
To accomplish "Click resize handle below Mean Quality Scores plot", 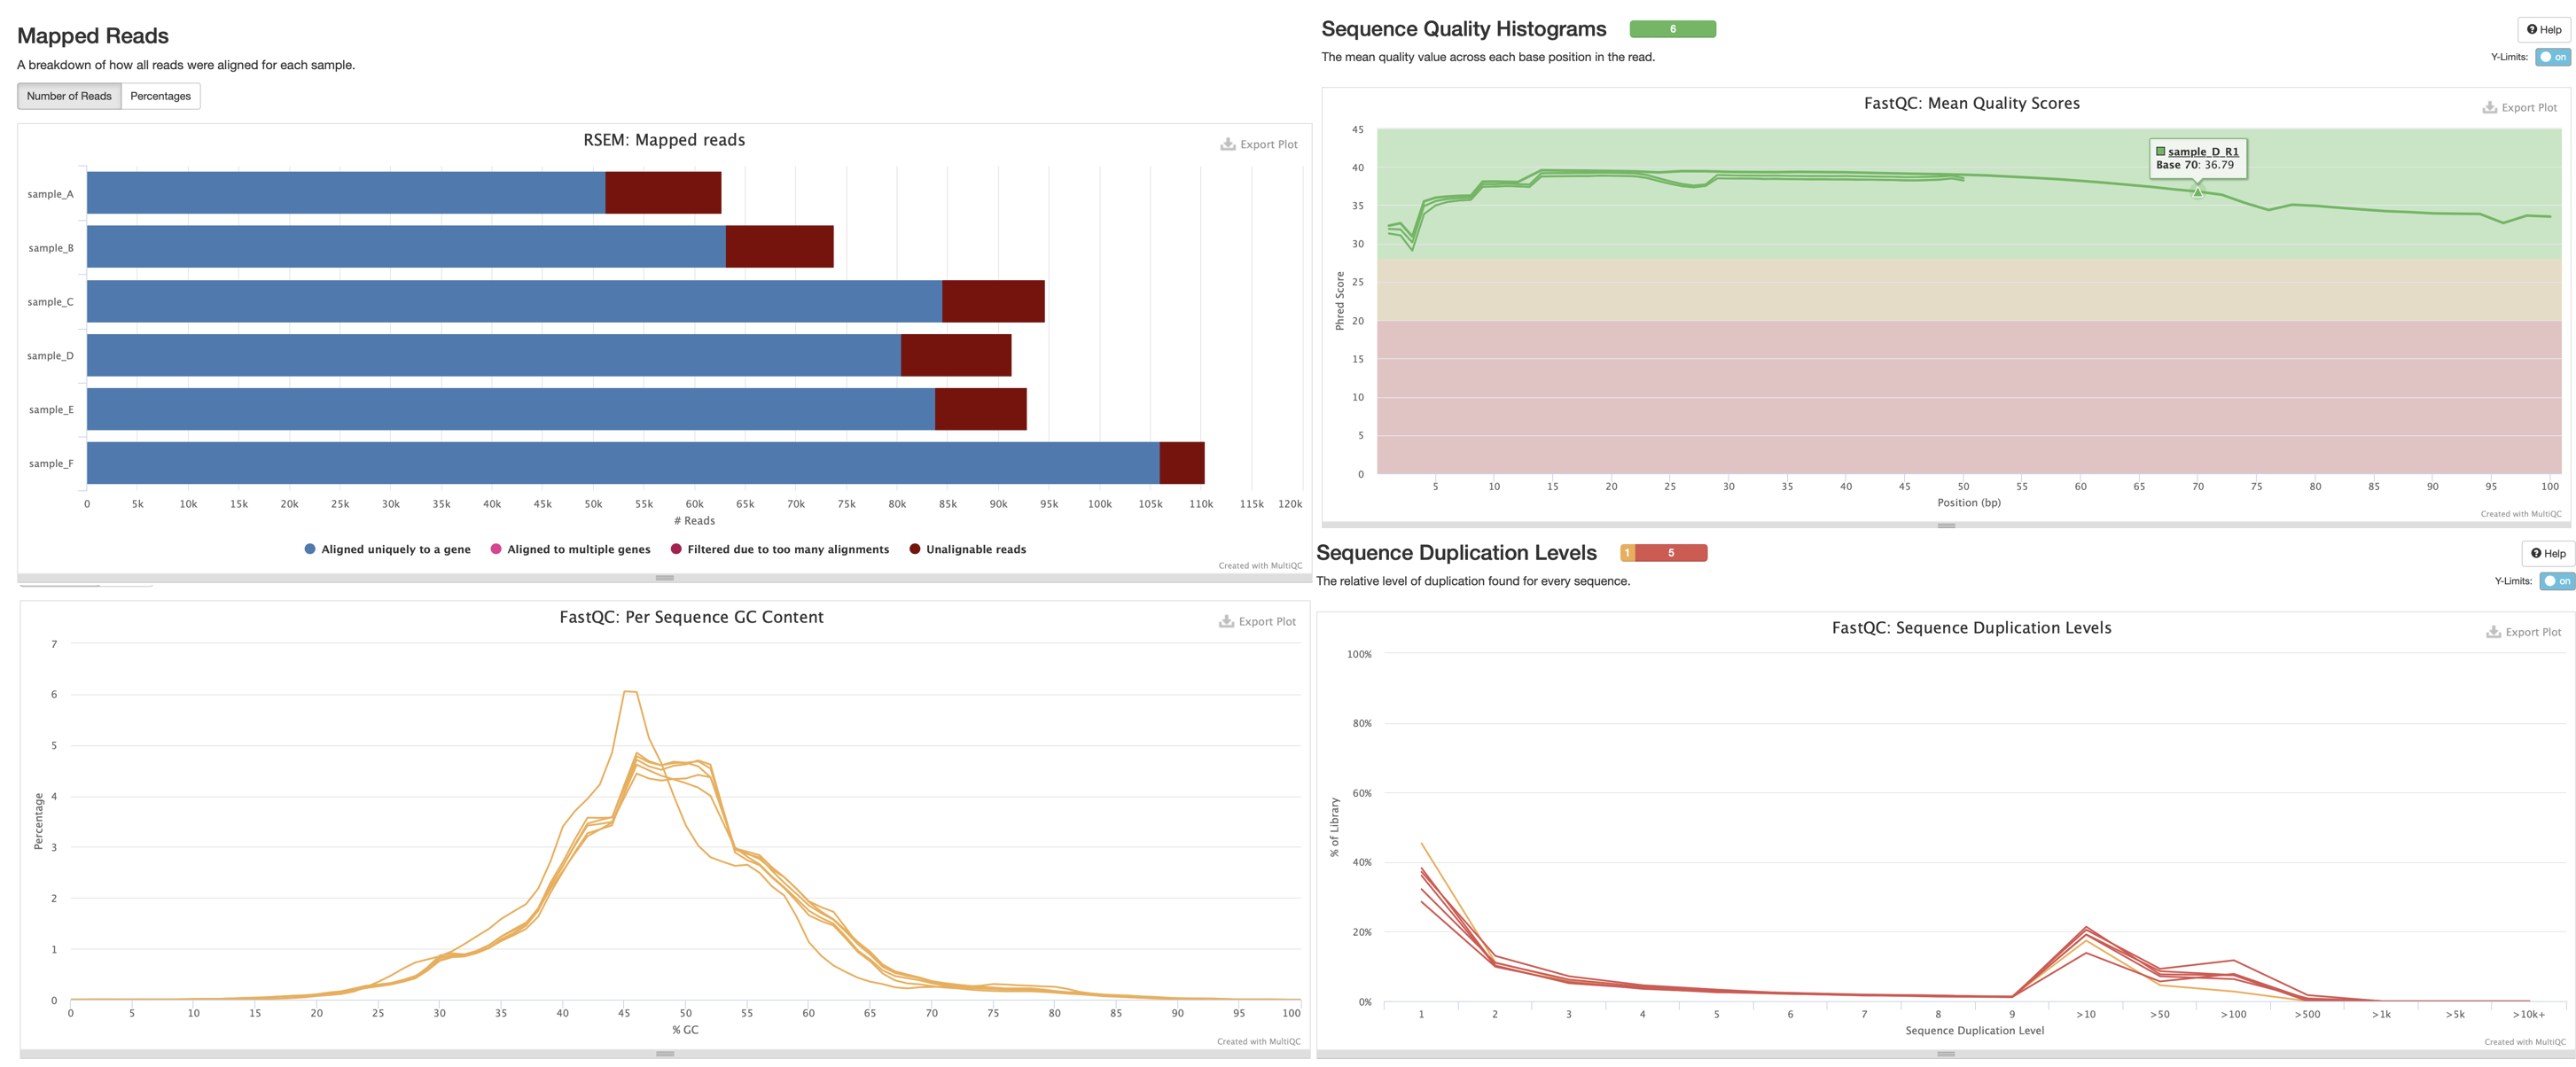I will point(1945,525).
